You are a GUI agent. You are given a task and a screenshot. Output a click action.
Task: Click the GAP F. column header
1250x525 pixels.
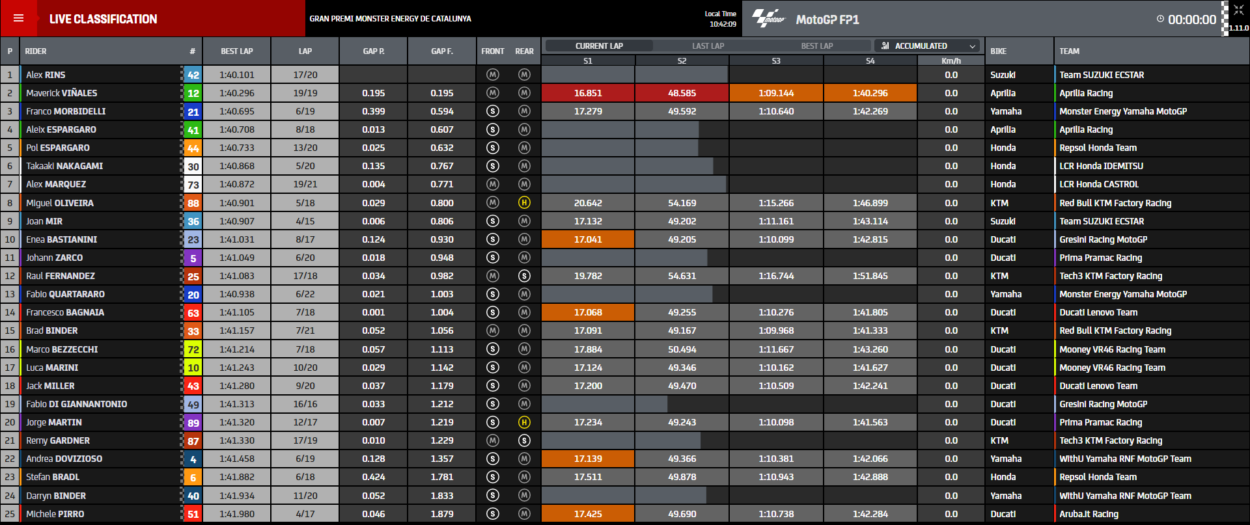(442, 51)
